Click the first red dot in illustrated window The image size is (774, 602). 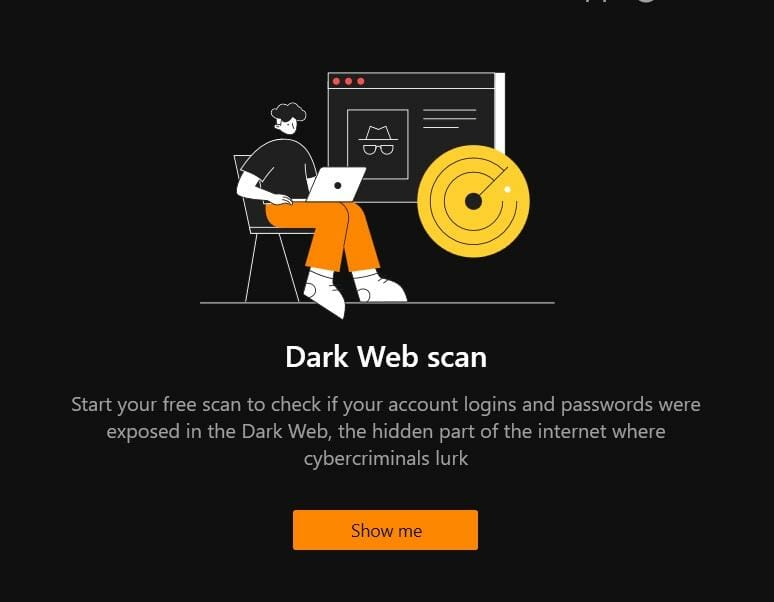tap(337, 81)
